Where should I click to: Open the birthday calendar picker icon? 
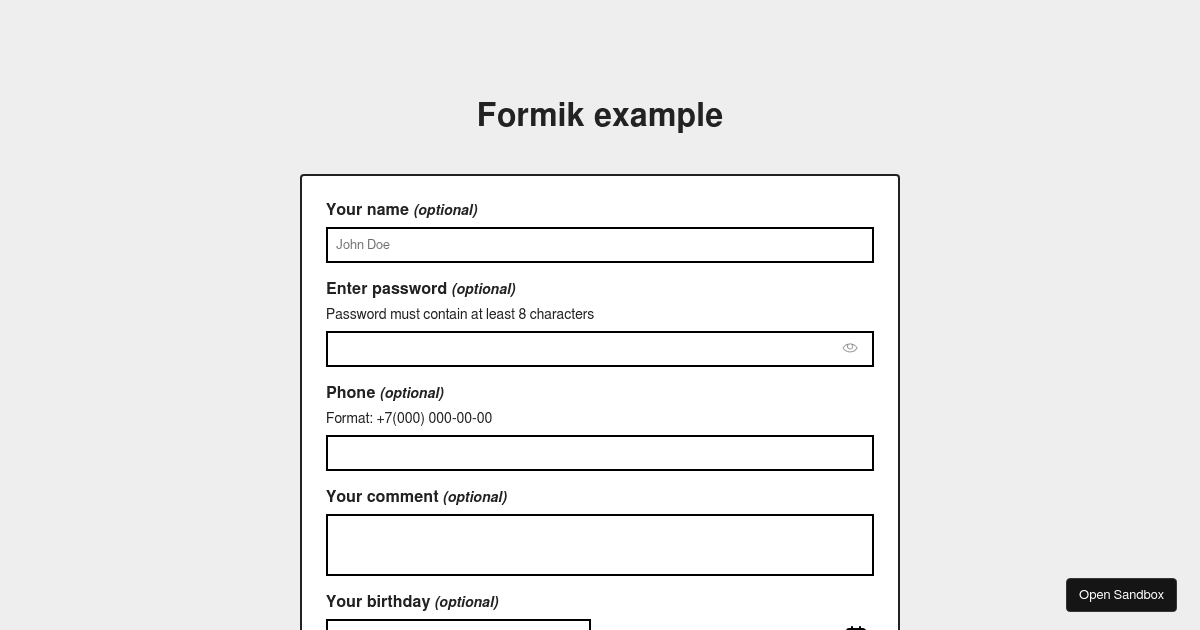[x=856, y=626]
